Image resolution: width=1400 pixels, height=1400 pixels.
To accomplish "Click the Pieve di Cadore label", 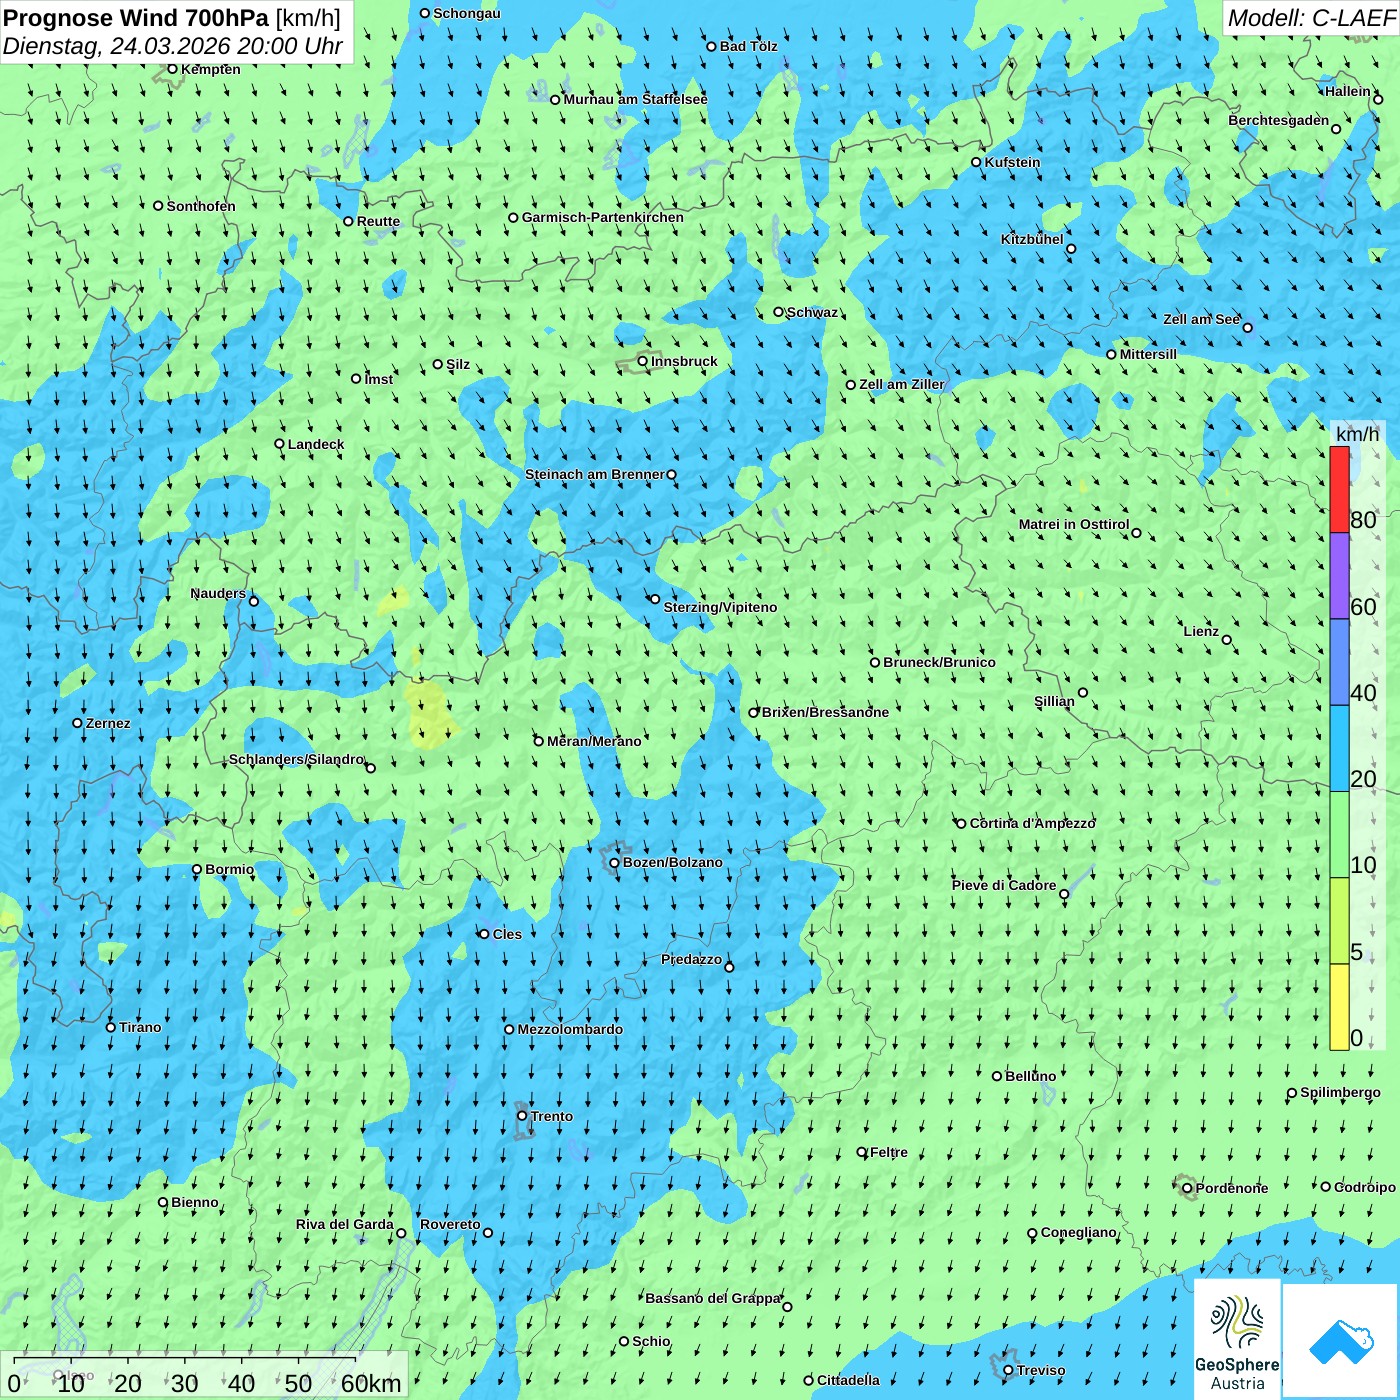I will pos(1004,885).
